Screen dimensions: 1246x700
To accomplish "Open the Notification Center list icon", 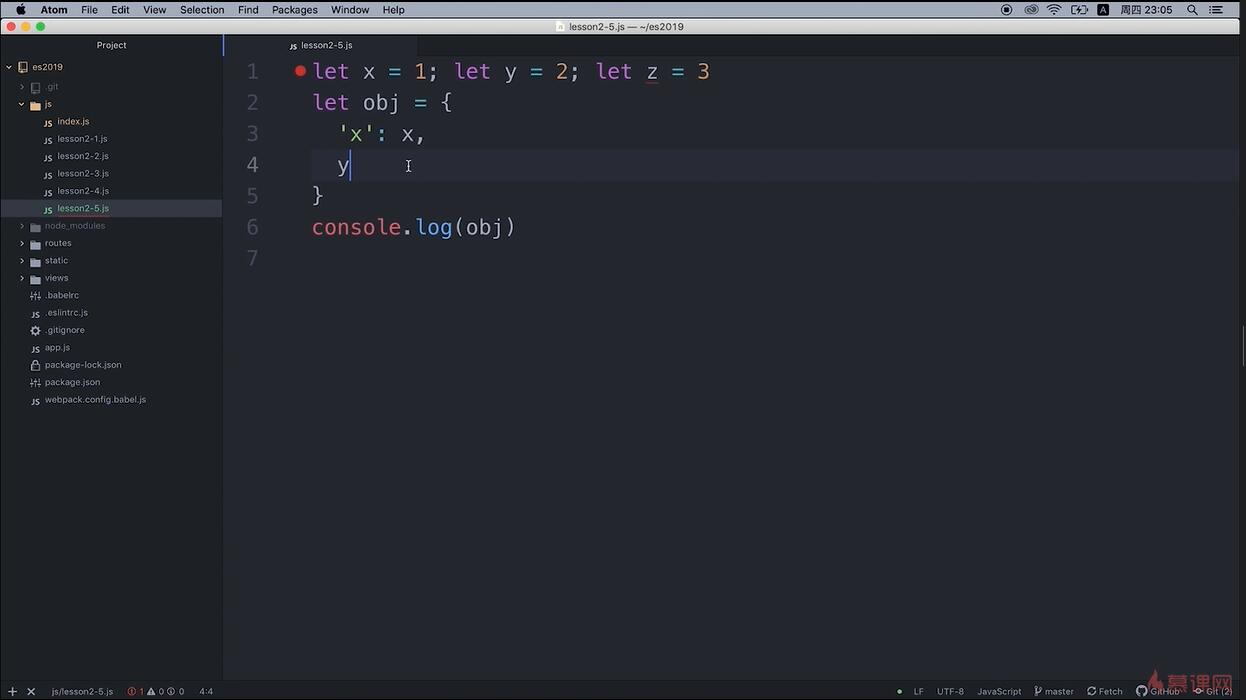I will point(1218,10).
